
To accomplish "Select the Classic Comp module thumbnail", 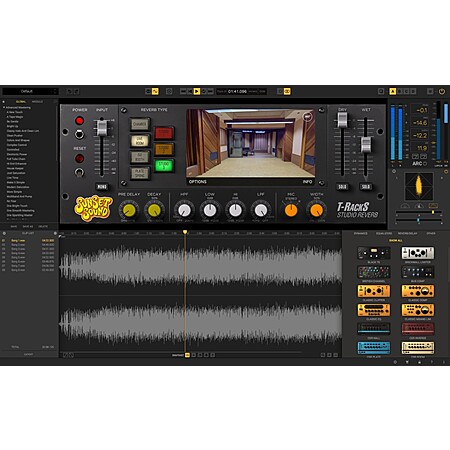I will 418,291.
